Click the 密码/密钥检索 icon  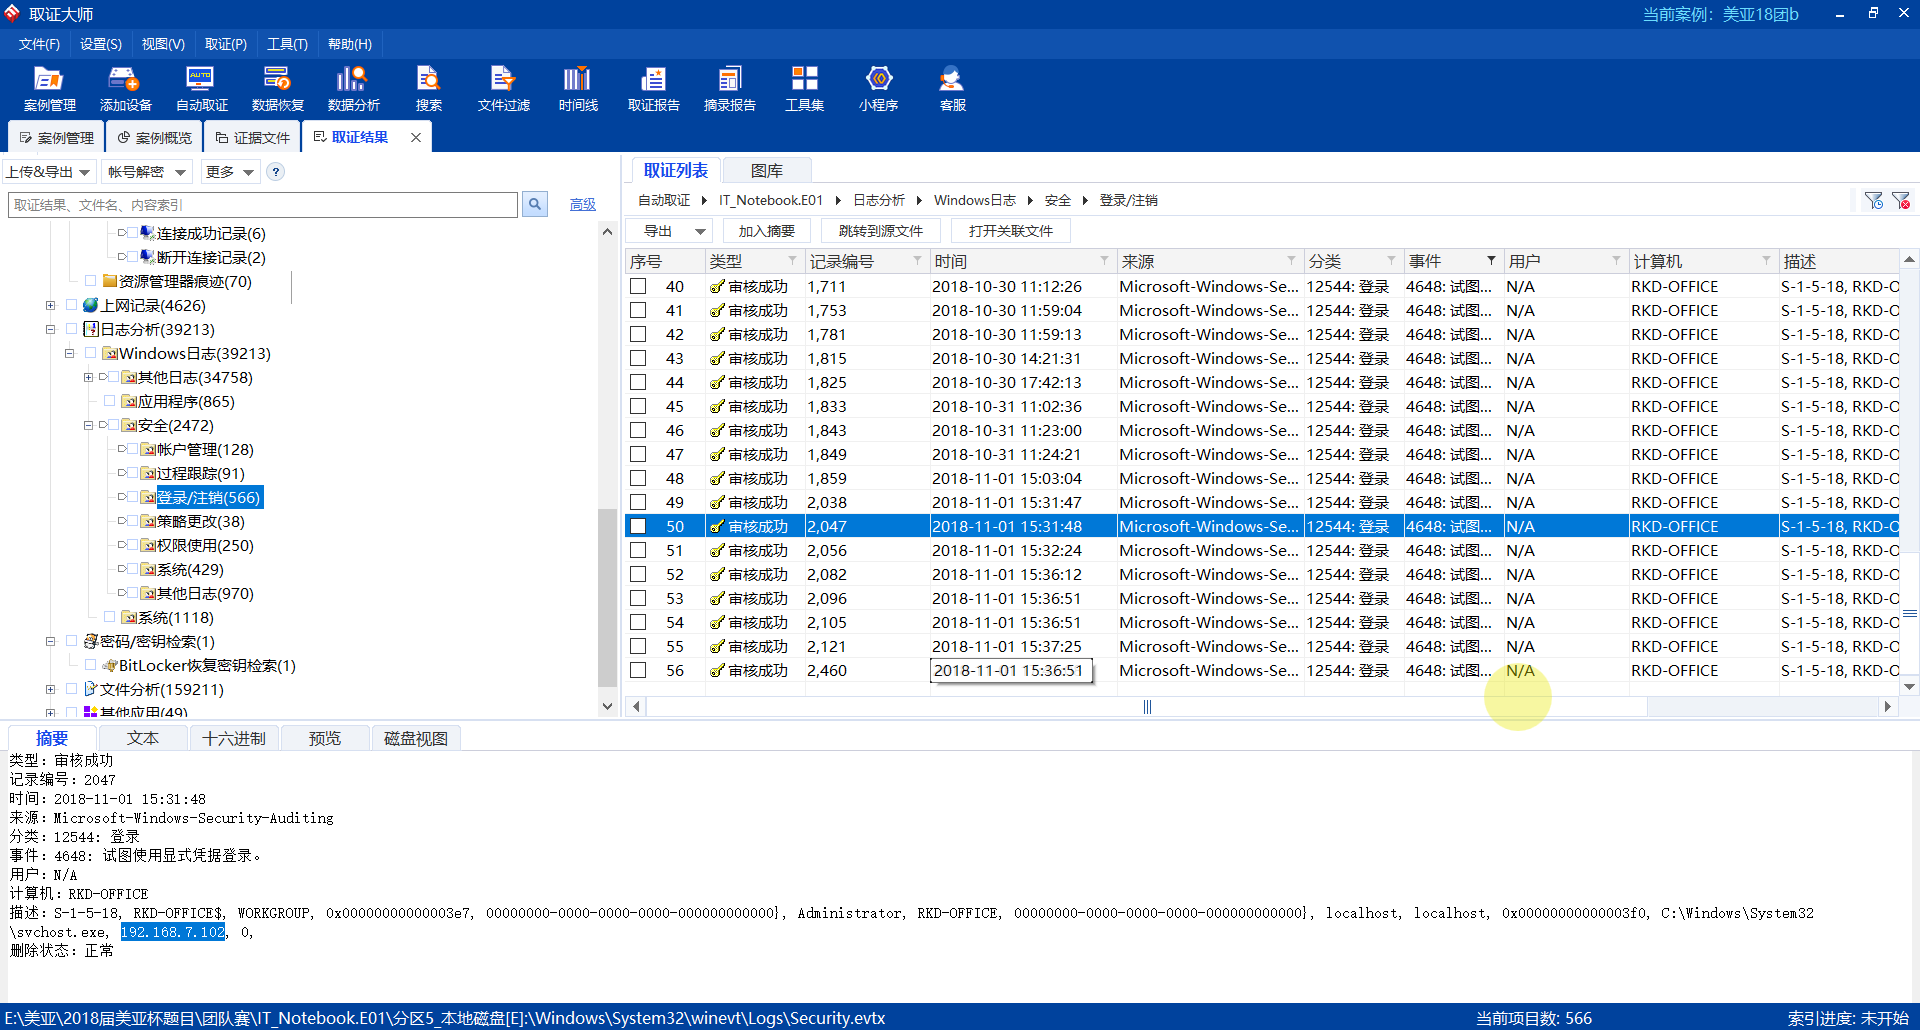[91, 641]
